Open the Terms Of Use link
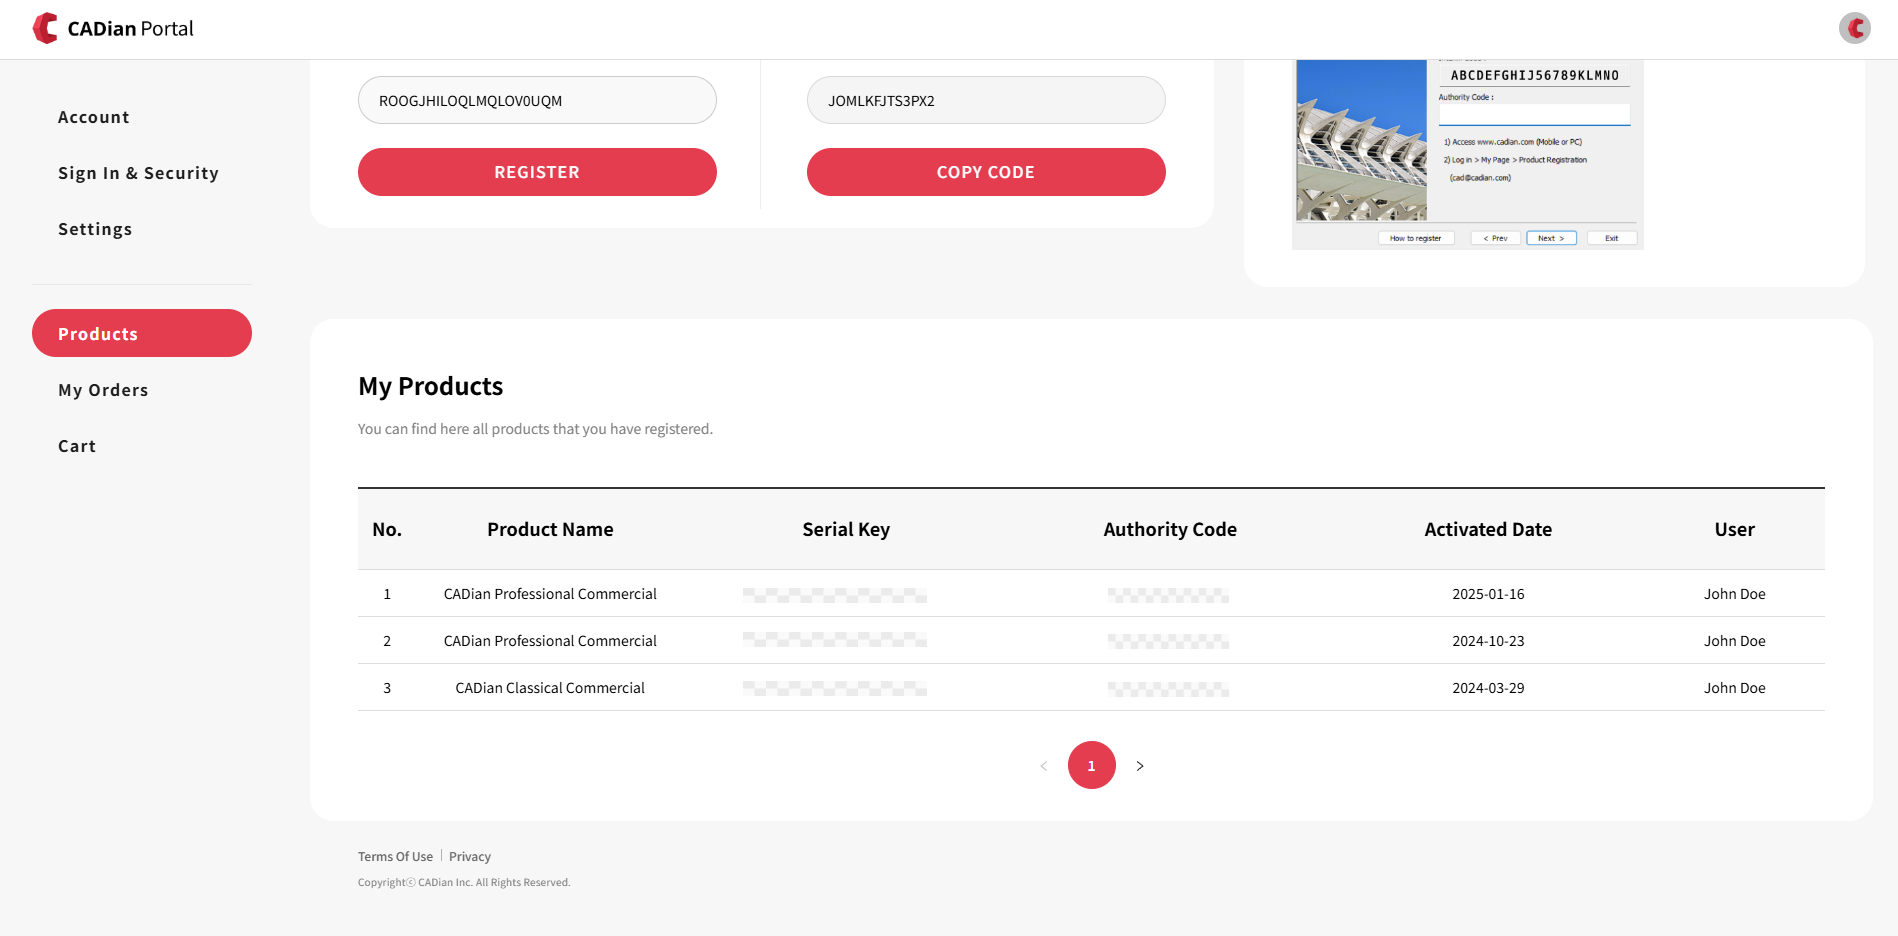The image size is (1898, 936). click(x=395, y=856)
